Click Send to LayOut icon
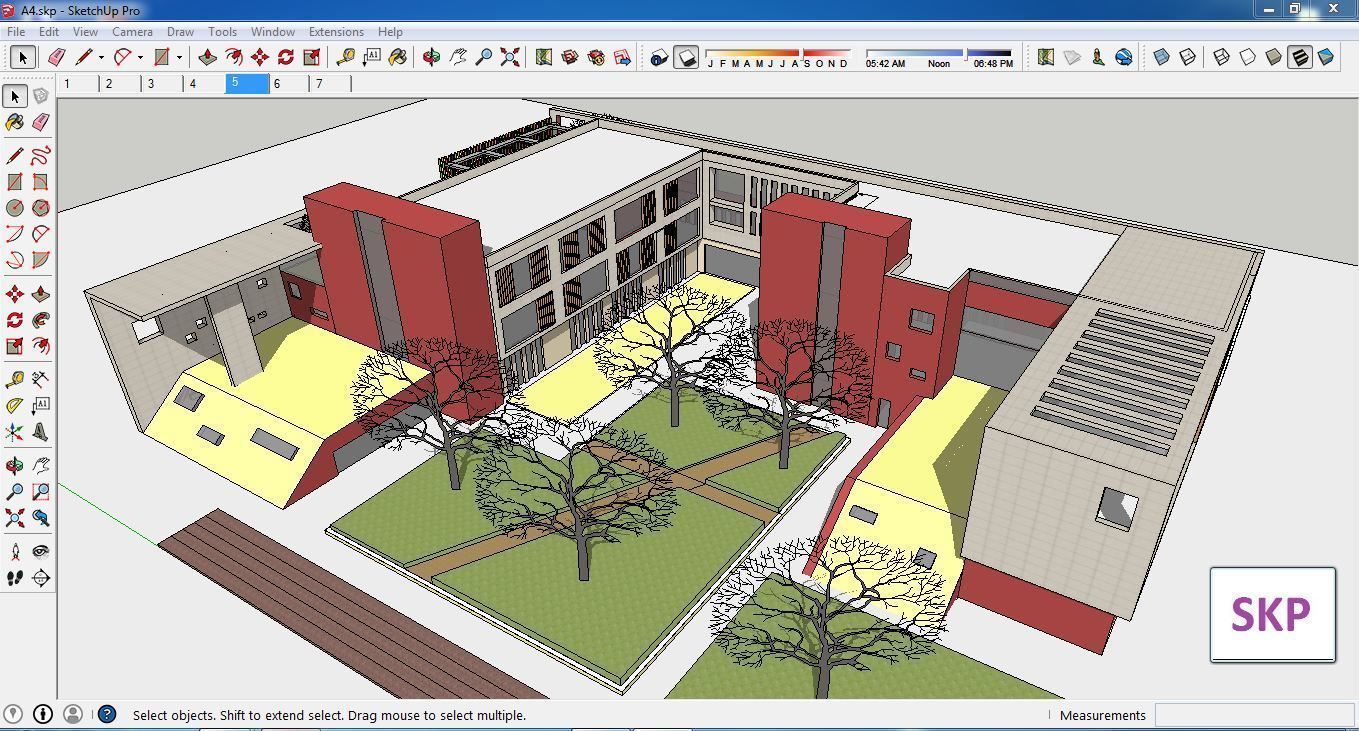This screenshot has height=731, width=1359. [622, 57]
